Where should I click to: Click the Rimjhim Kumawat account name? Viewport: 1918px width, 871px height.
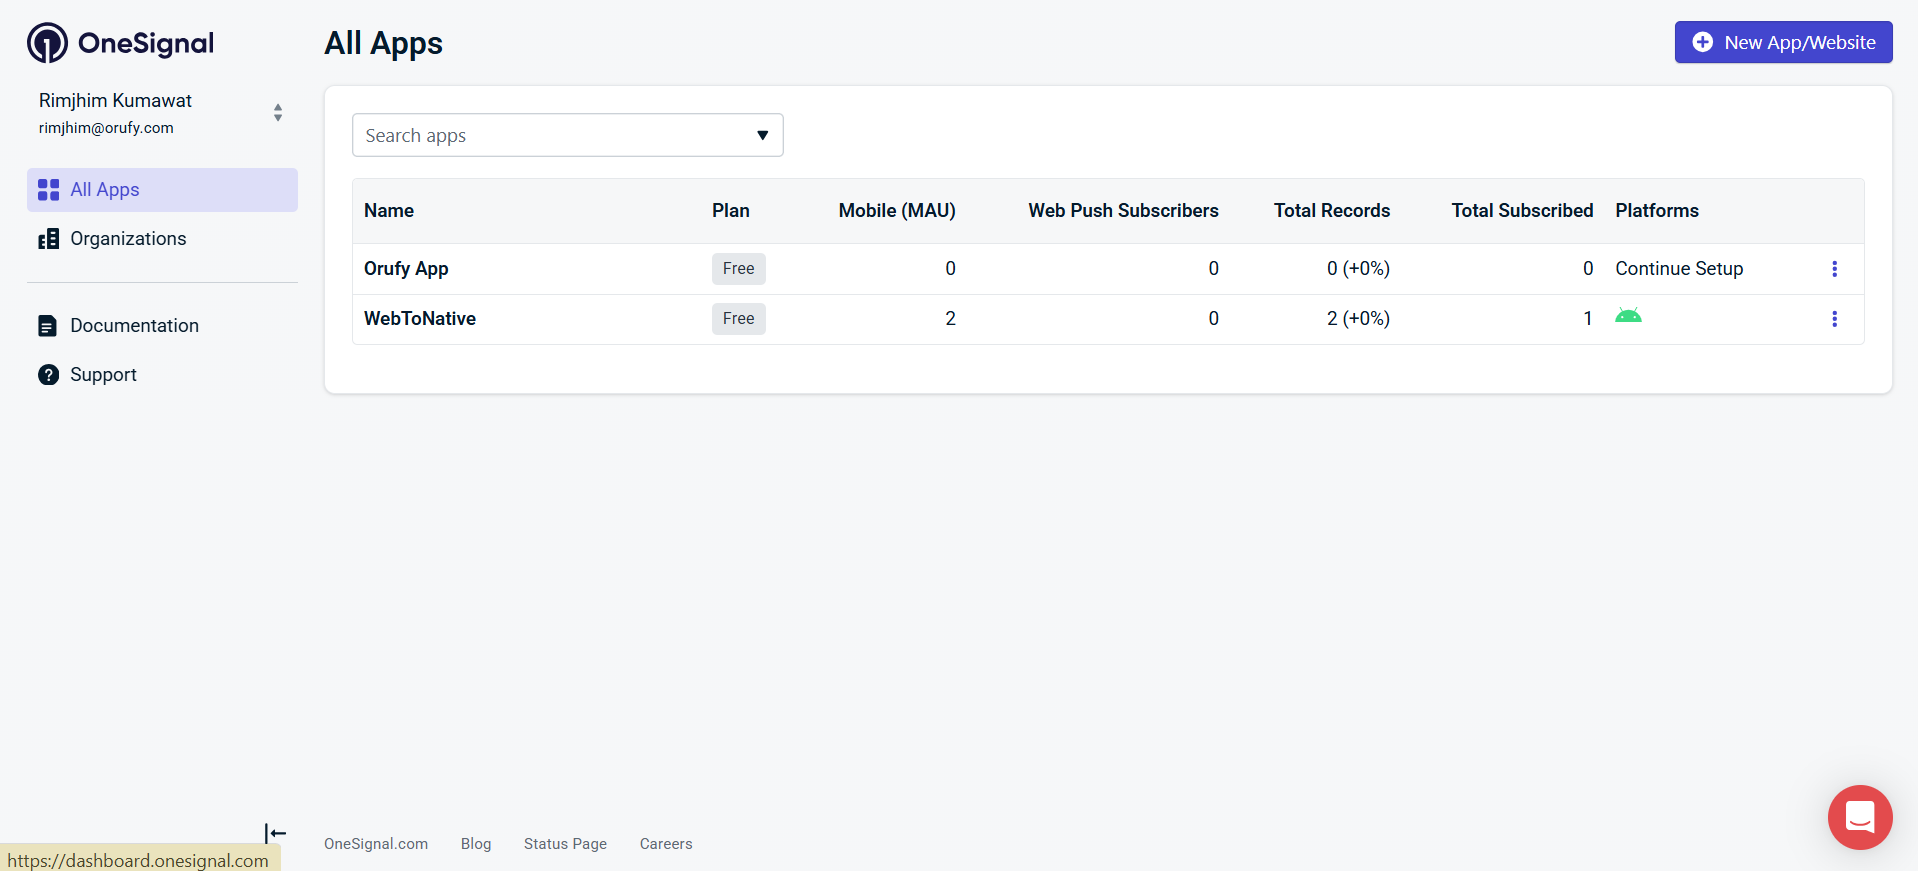[x=115, y=101]
